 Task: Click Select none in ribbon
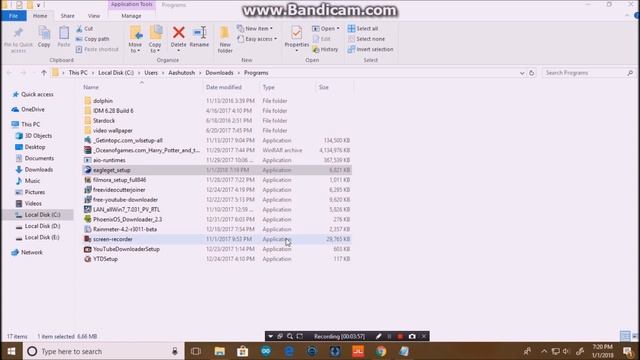click(366, 39)
